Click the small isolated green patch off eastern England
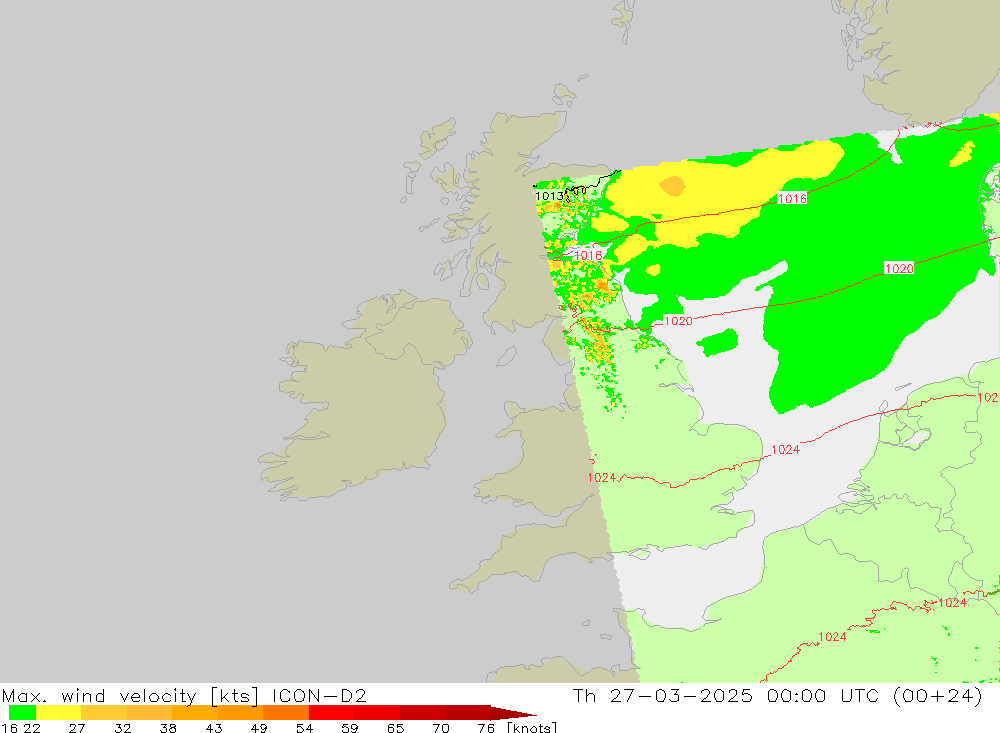The image size is (1000, 733). [718, 343]
